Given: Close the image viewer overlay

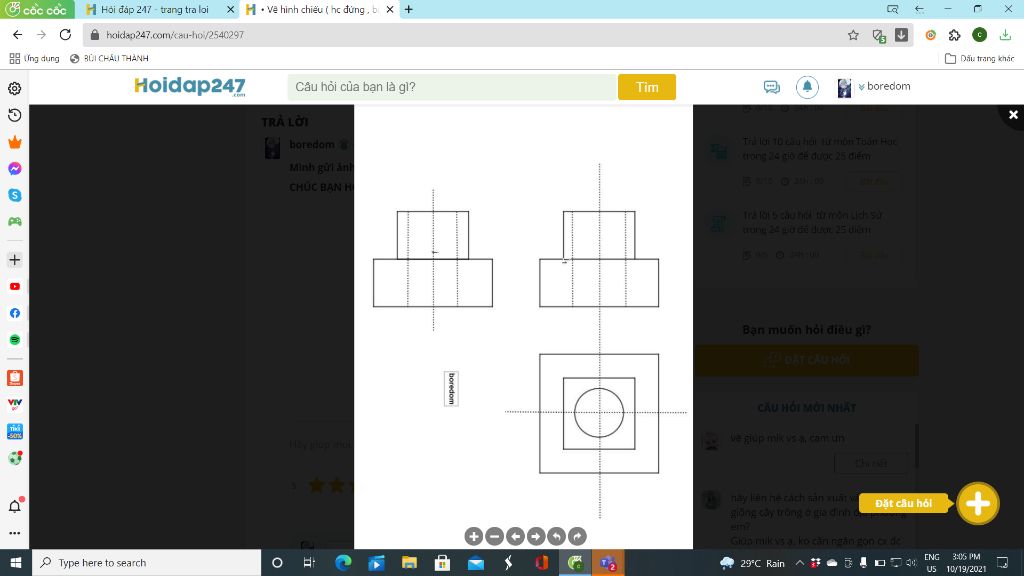Looking at the screenshot, I should coord(1013,115).
